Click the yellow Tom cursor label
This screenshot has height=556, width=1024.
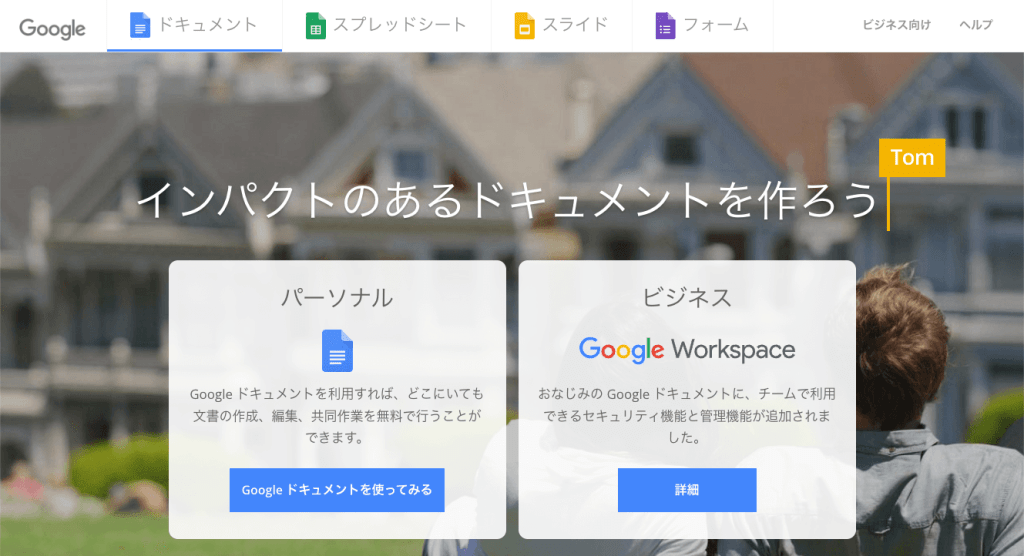tap(912, 157)
